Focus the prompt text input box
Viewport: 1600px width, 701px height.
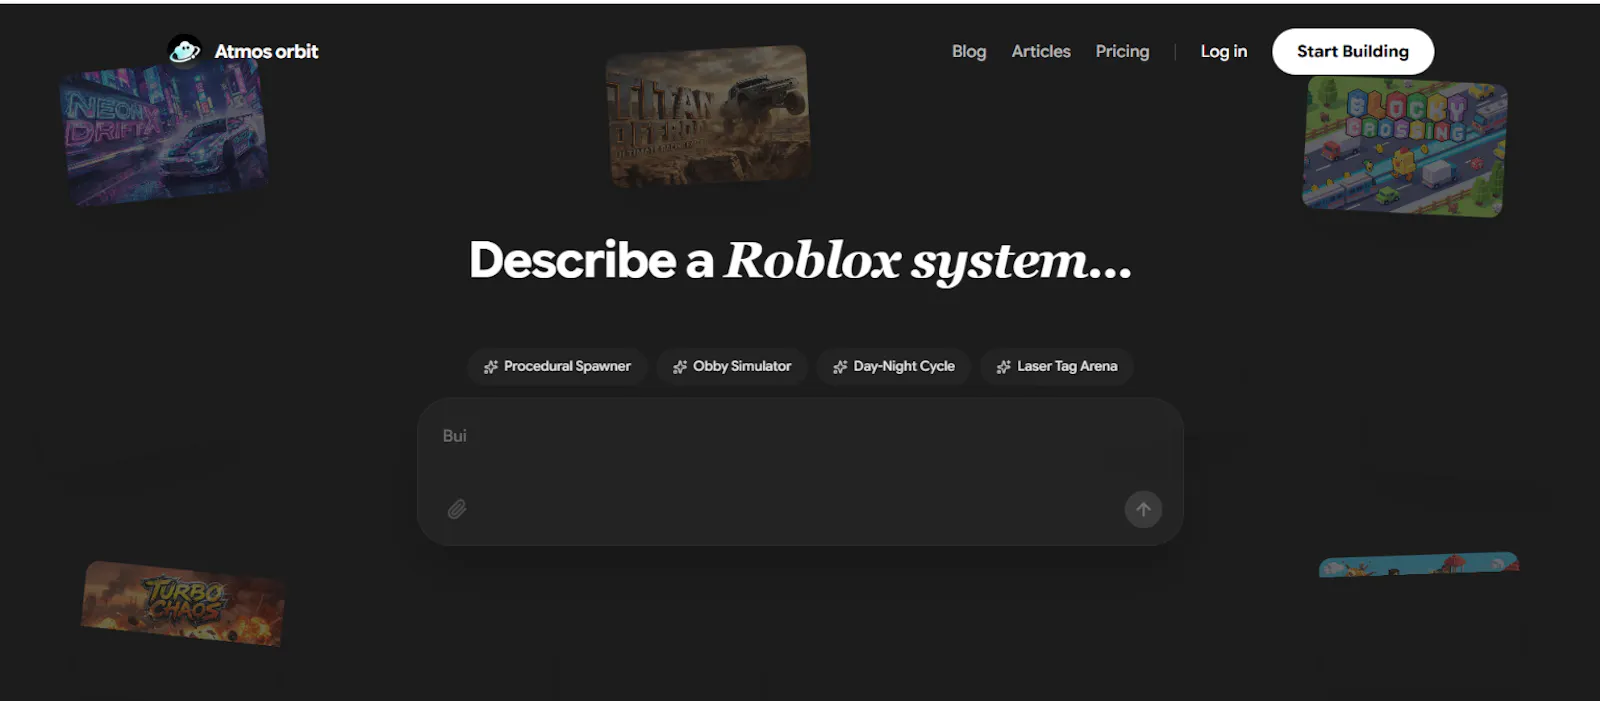click(800, 471)
